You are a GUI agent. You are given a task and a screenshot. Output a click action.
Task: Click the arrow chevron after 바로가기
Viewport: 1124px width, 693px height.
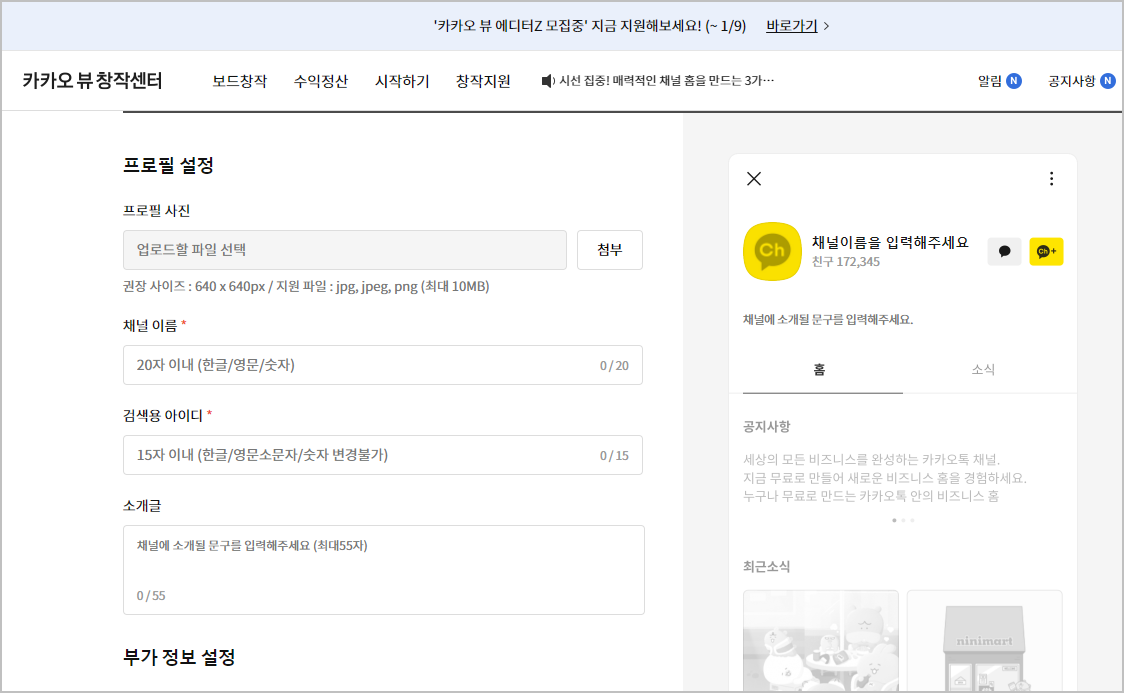(827, 26)
